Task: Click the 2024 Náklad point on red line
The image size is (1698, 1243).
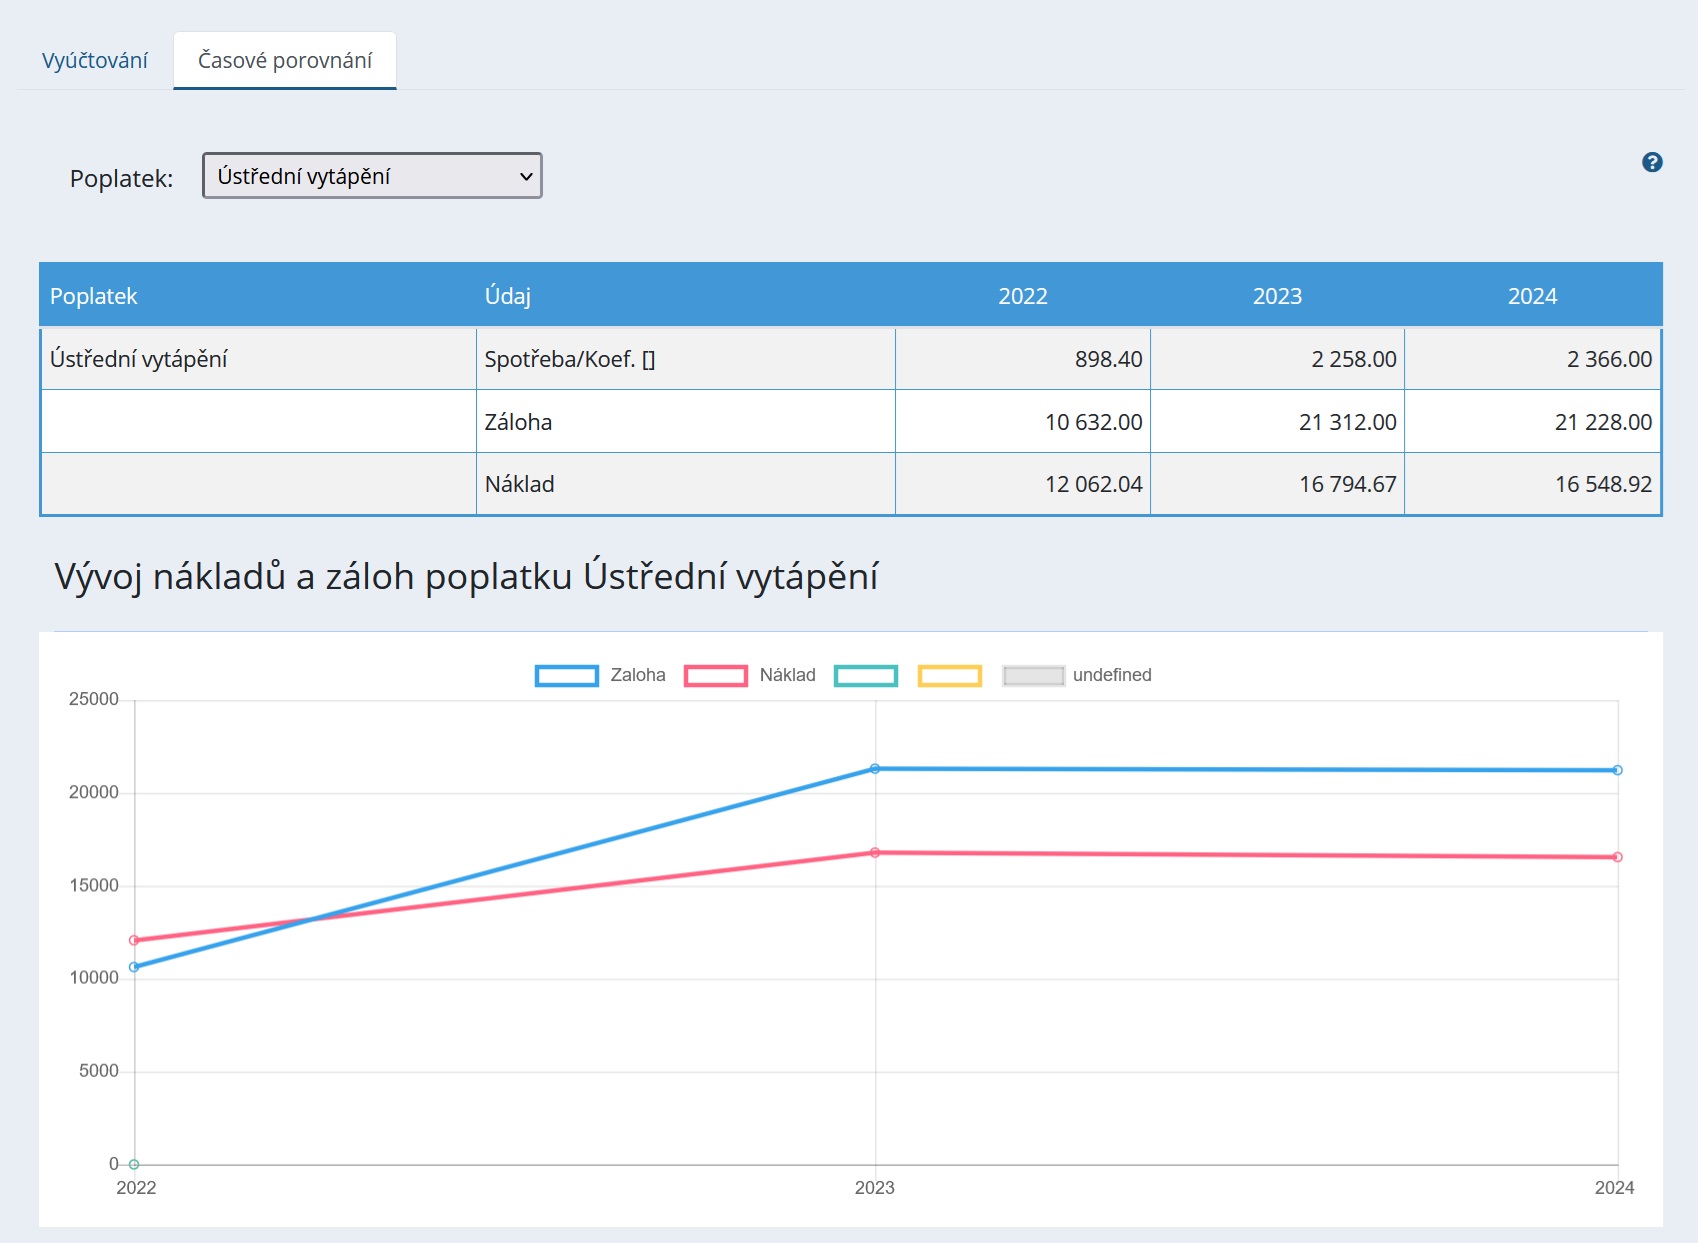Action: click(x=1617, y=857)
